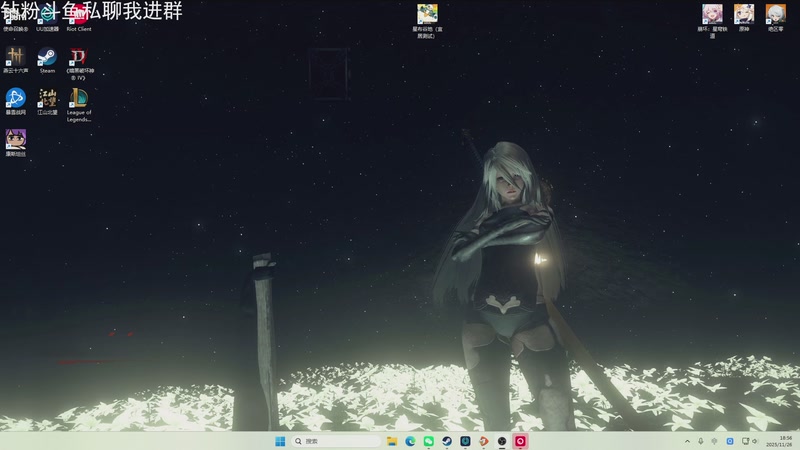This screenshot has height=450, width=800.
Task: Select the 江山北望 desktop shortcut
Action: click(47, 102)
